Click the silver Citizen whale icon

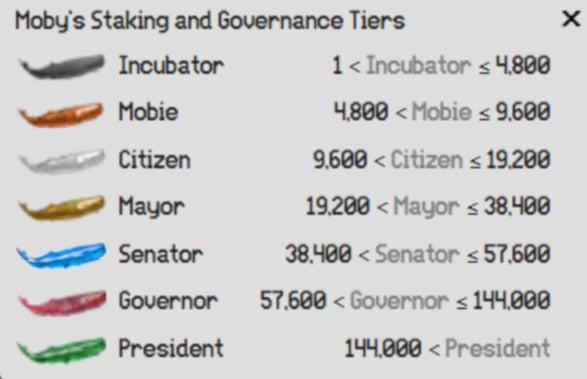62,161
